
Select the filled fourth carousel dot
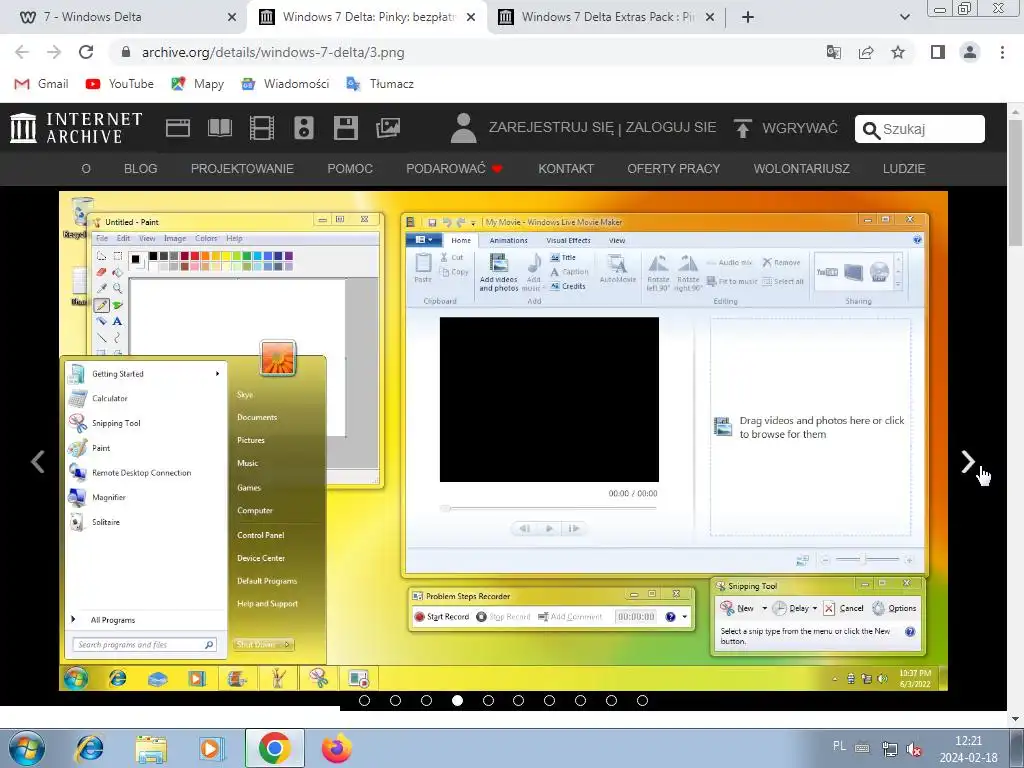click(457, 701)
